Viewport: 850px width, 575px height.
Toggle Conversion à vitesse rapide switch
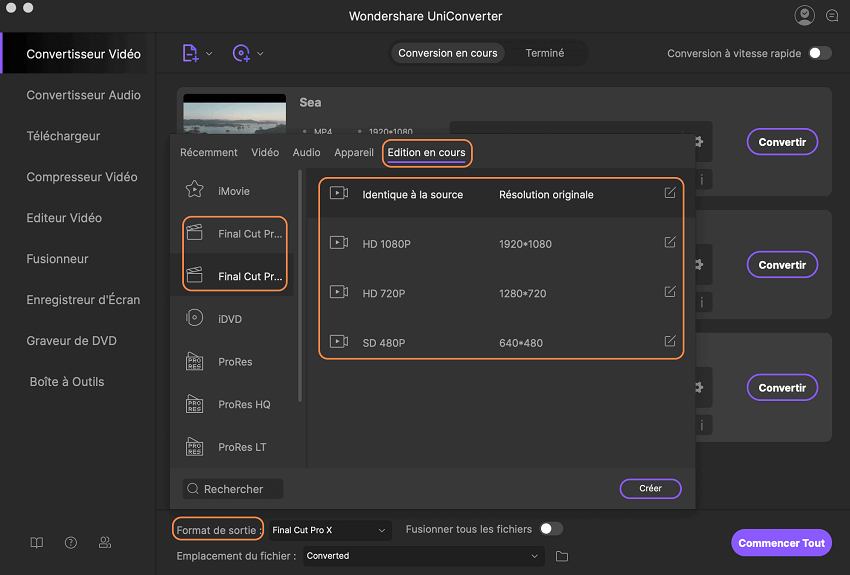(x=820, y=53)
